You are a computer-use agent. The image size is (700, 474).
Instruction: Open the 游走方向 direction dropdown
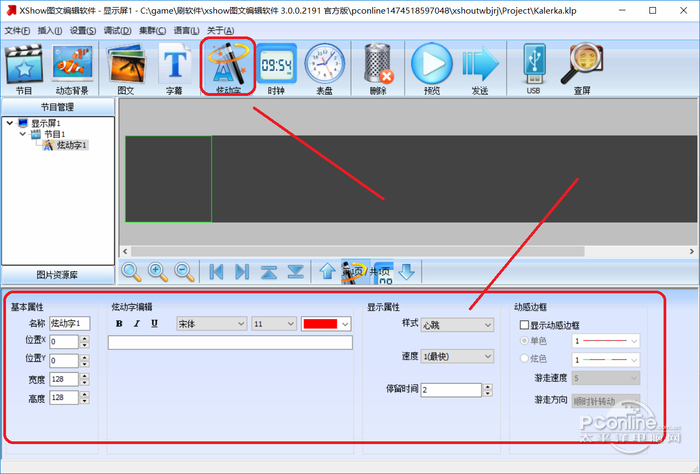click(606, 401)
